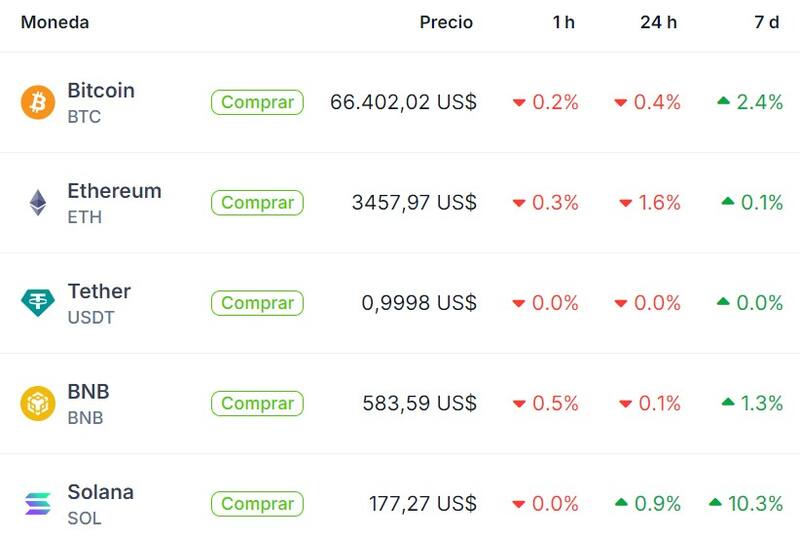Buy Tether with its Comprar button
This screenshot has width=800, height=539.
257,303
